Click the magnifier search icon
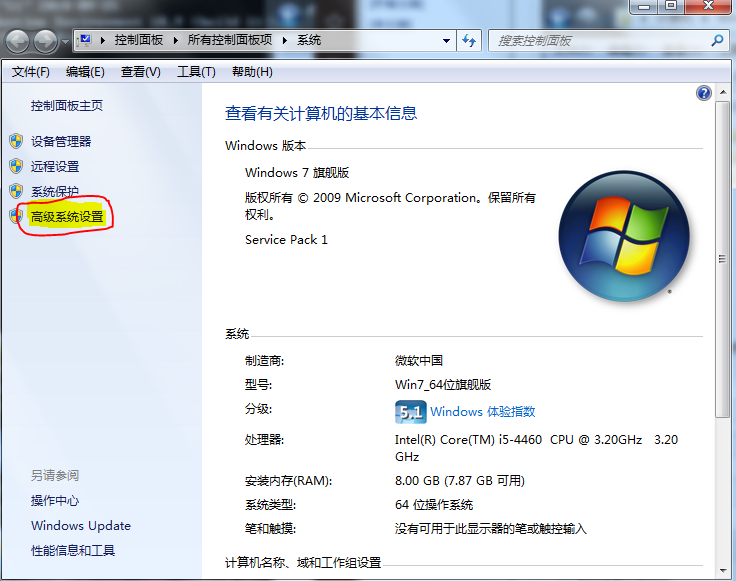Image resolution: width=736 pixels, height=581 pixels. pos(717,41)
